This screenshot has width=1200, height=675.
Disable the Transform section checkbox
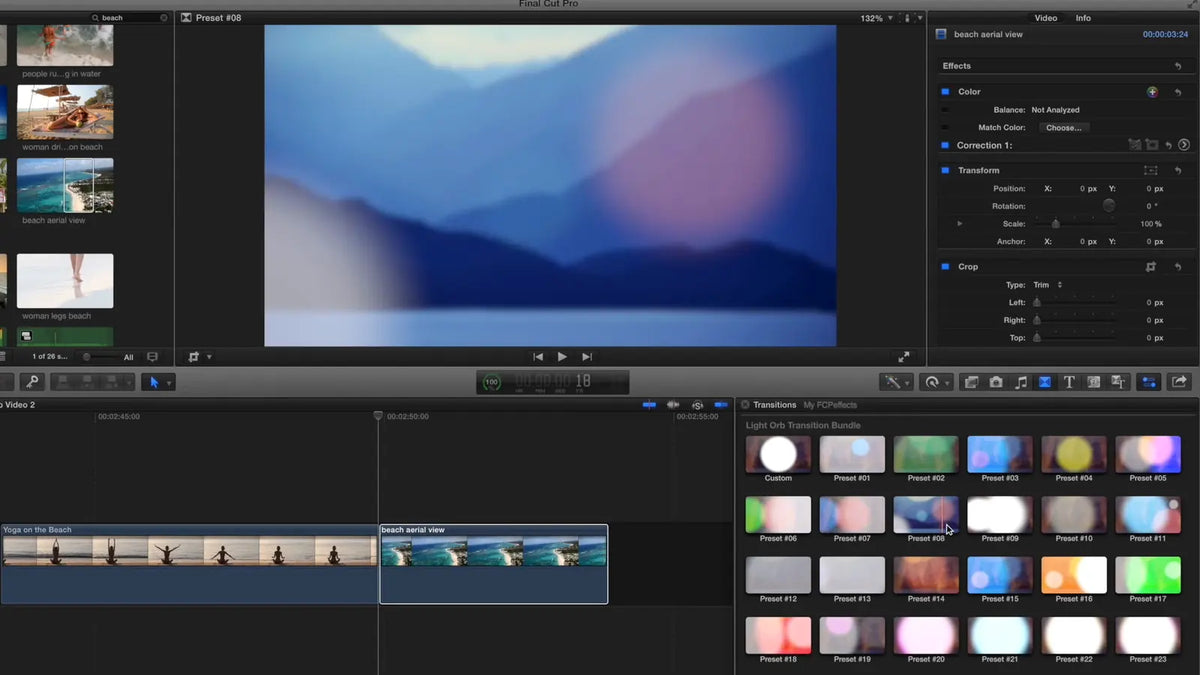point(945,171)
